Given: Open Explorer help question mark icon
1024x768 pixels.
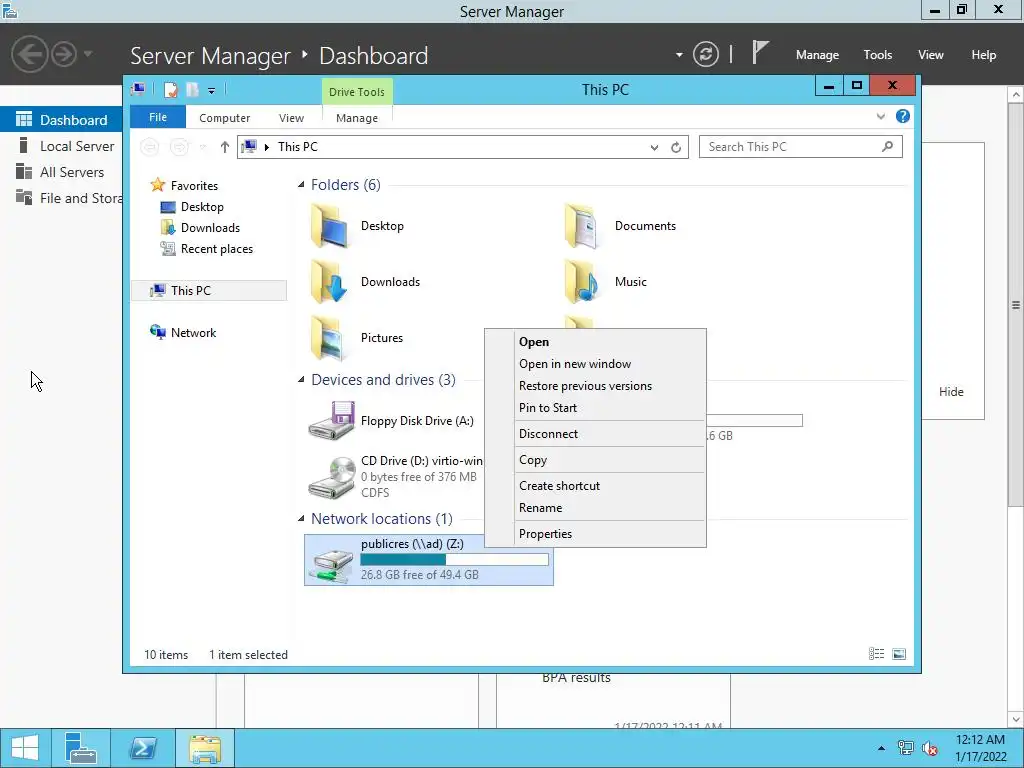Looking at the screenshot, I should (x=903, y=116).
